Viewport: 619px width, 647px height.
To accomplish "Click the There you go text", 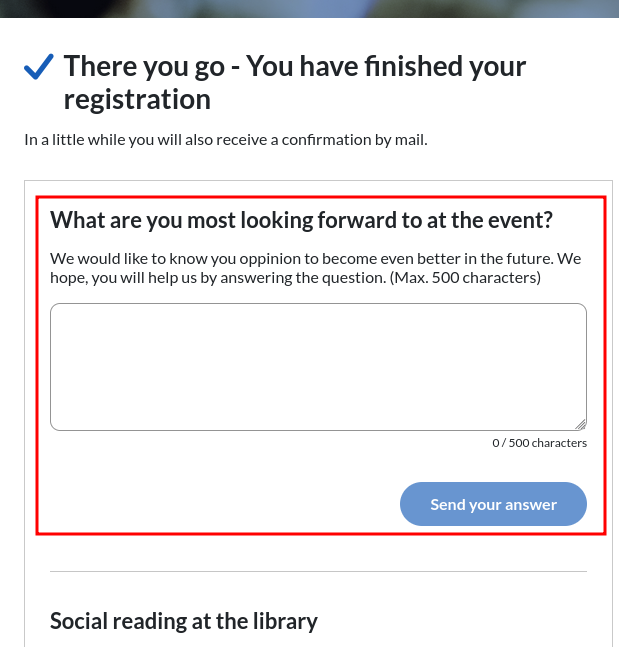I will pos(144,67).
